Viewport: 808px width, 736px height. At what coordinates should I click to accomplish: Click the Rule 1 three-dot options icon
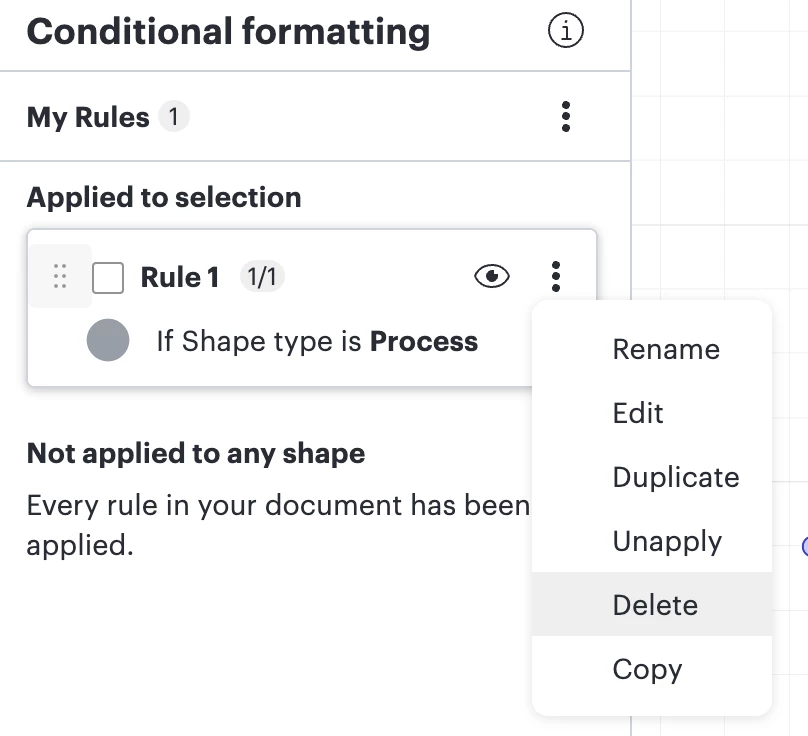[556, 276]
